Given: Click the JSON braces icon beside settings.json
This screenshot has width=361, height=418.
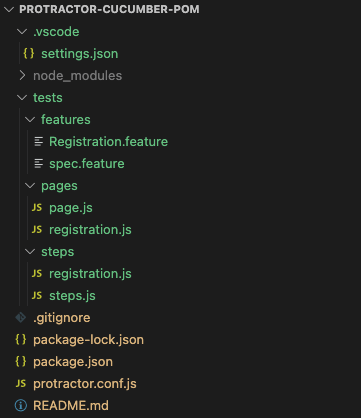Looking at the screenshot, I should (29, 54).
